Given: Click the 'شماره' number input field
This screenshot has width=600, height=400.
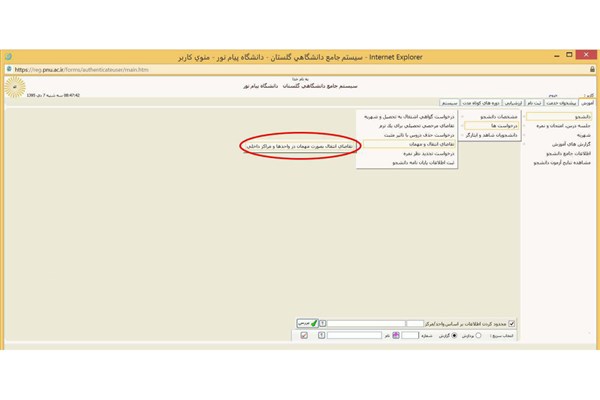Looking at the screenshot, I should [410, 336].
